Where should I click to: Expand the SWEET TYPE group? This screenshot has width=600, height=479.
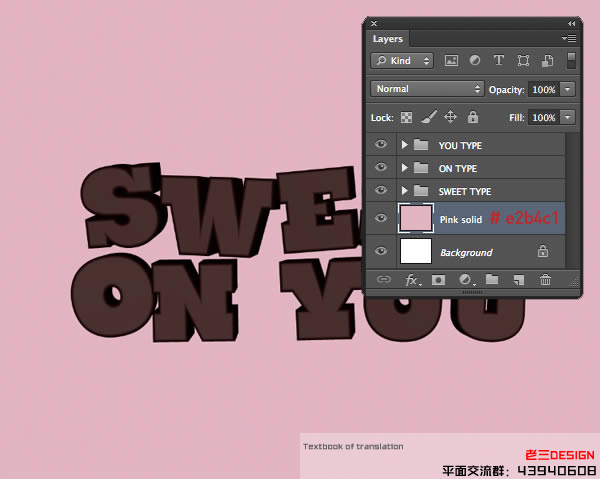pos(405,191)
